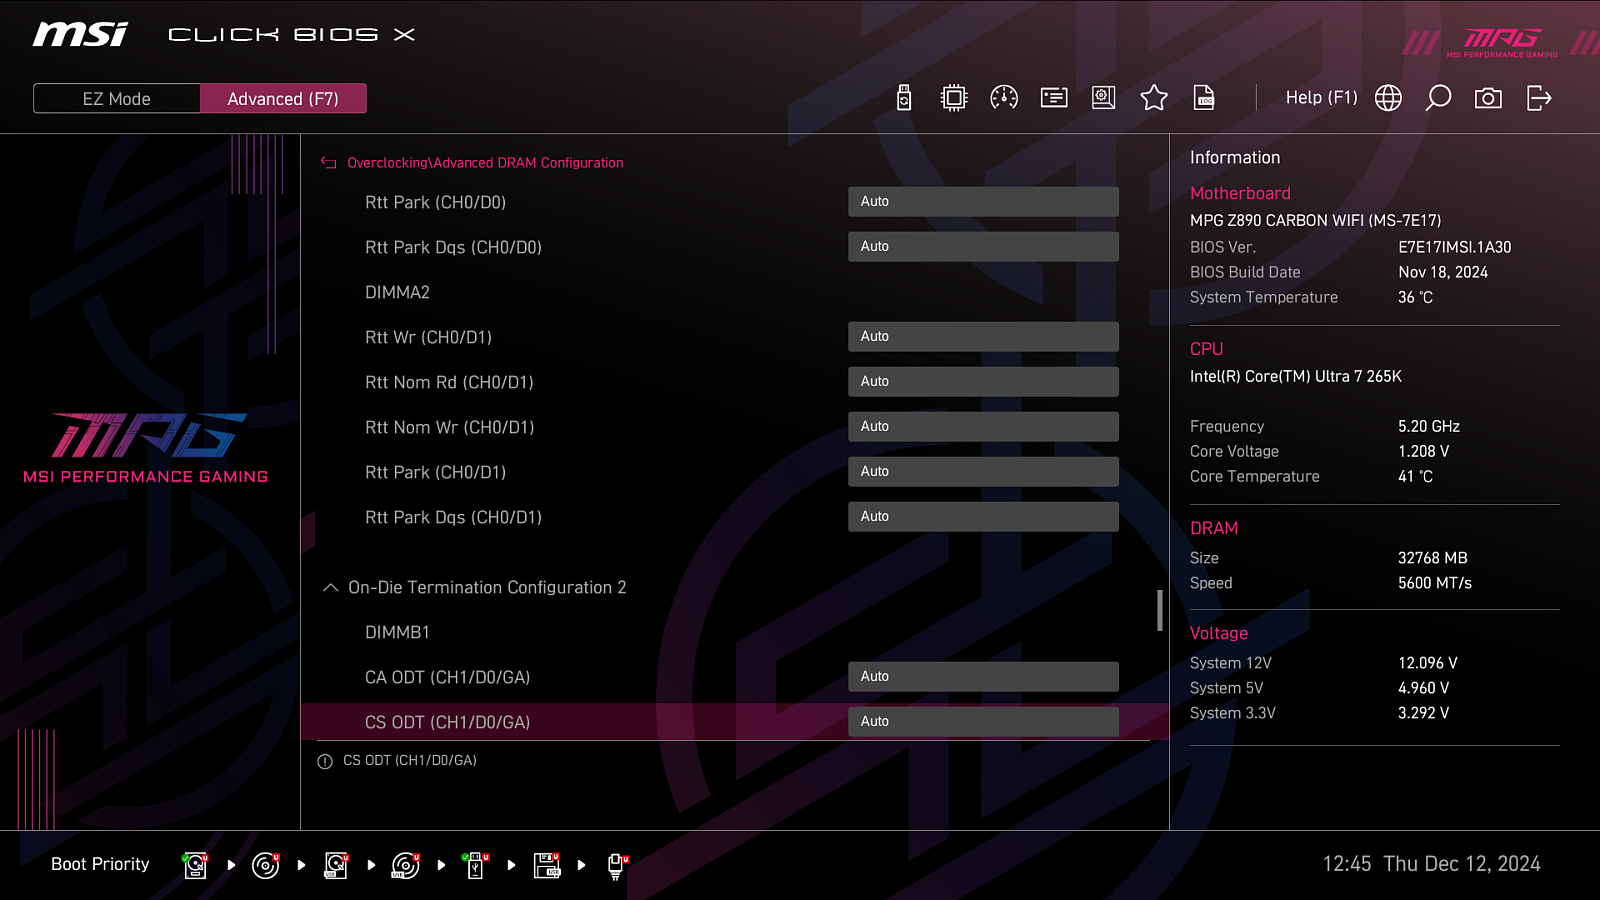
Task: Click the Intel Core Ultra 7 265K text
Action: [x=1296, y=376]
